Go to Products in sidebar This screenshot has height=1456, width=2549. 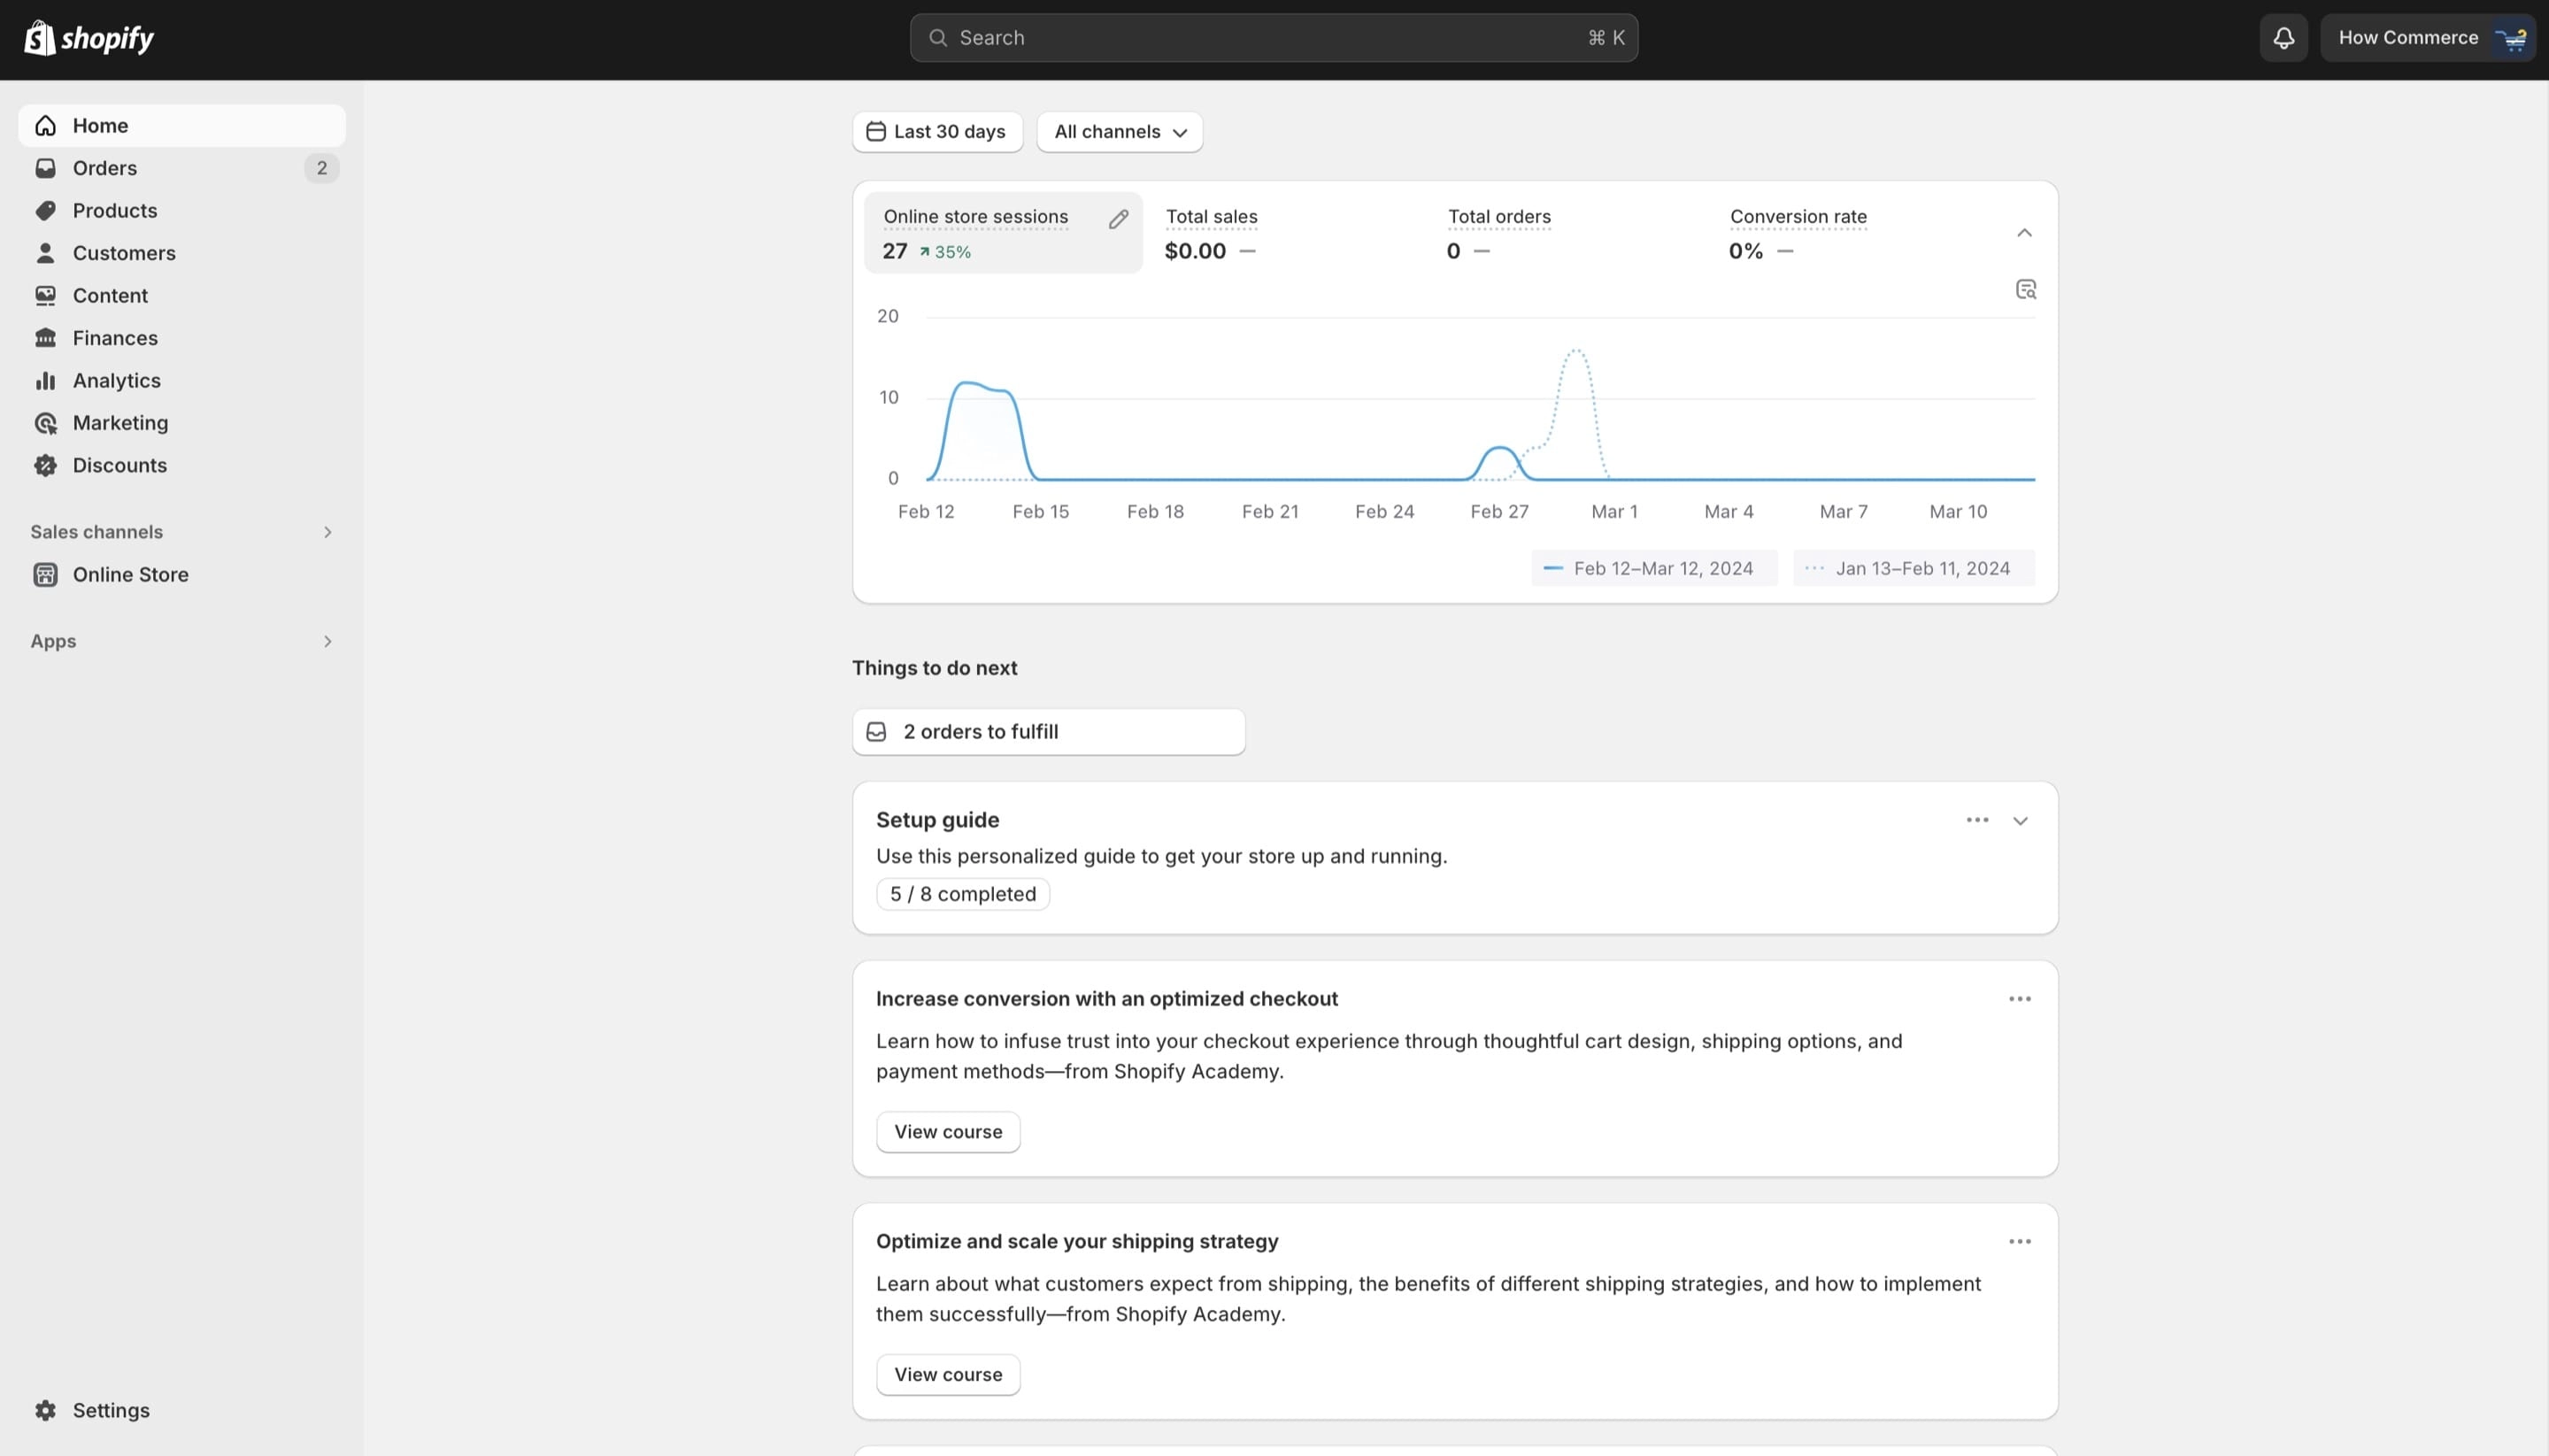click(181, 211)
